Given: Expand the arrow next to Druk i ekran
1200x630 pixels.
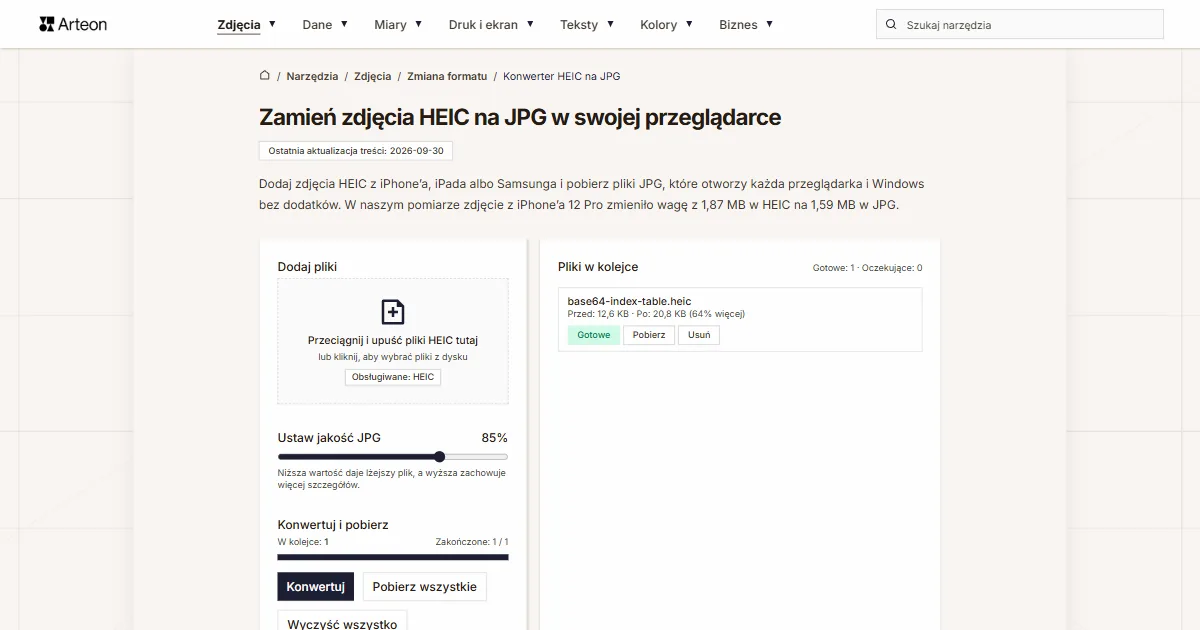Looking at the screenshot, I should click(530, 24).
